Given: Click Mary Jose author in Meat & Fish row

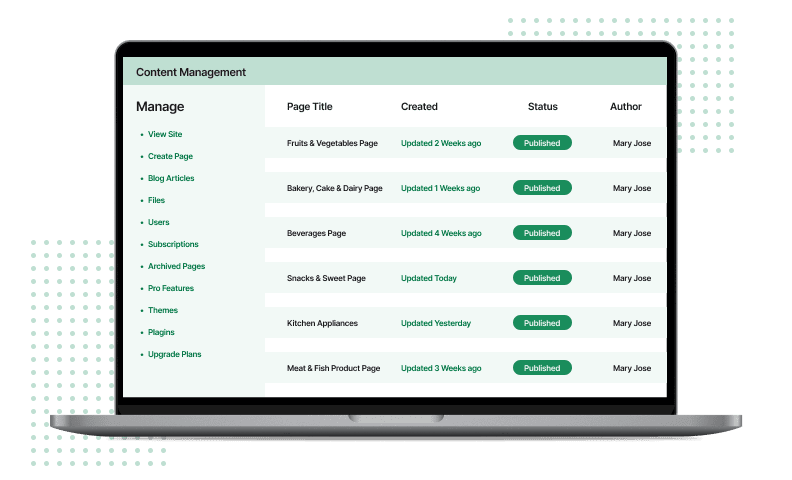Looking at the screenshot, I should click(632, 368).
